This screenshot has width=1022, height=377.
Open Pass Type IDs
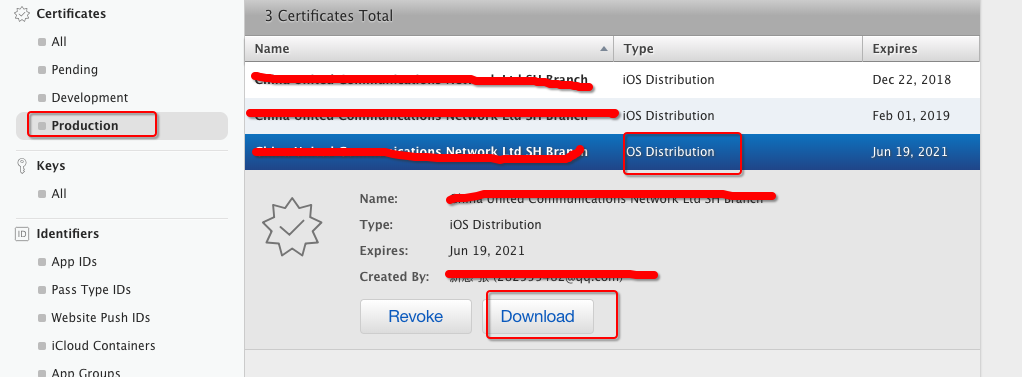[91, 290]
